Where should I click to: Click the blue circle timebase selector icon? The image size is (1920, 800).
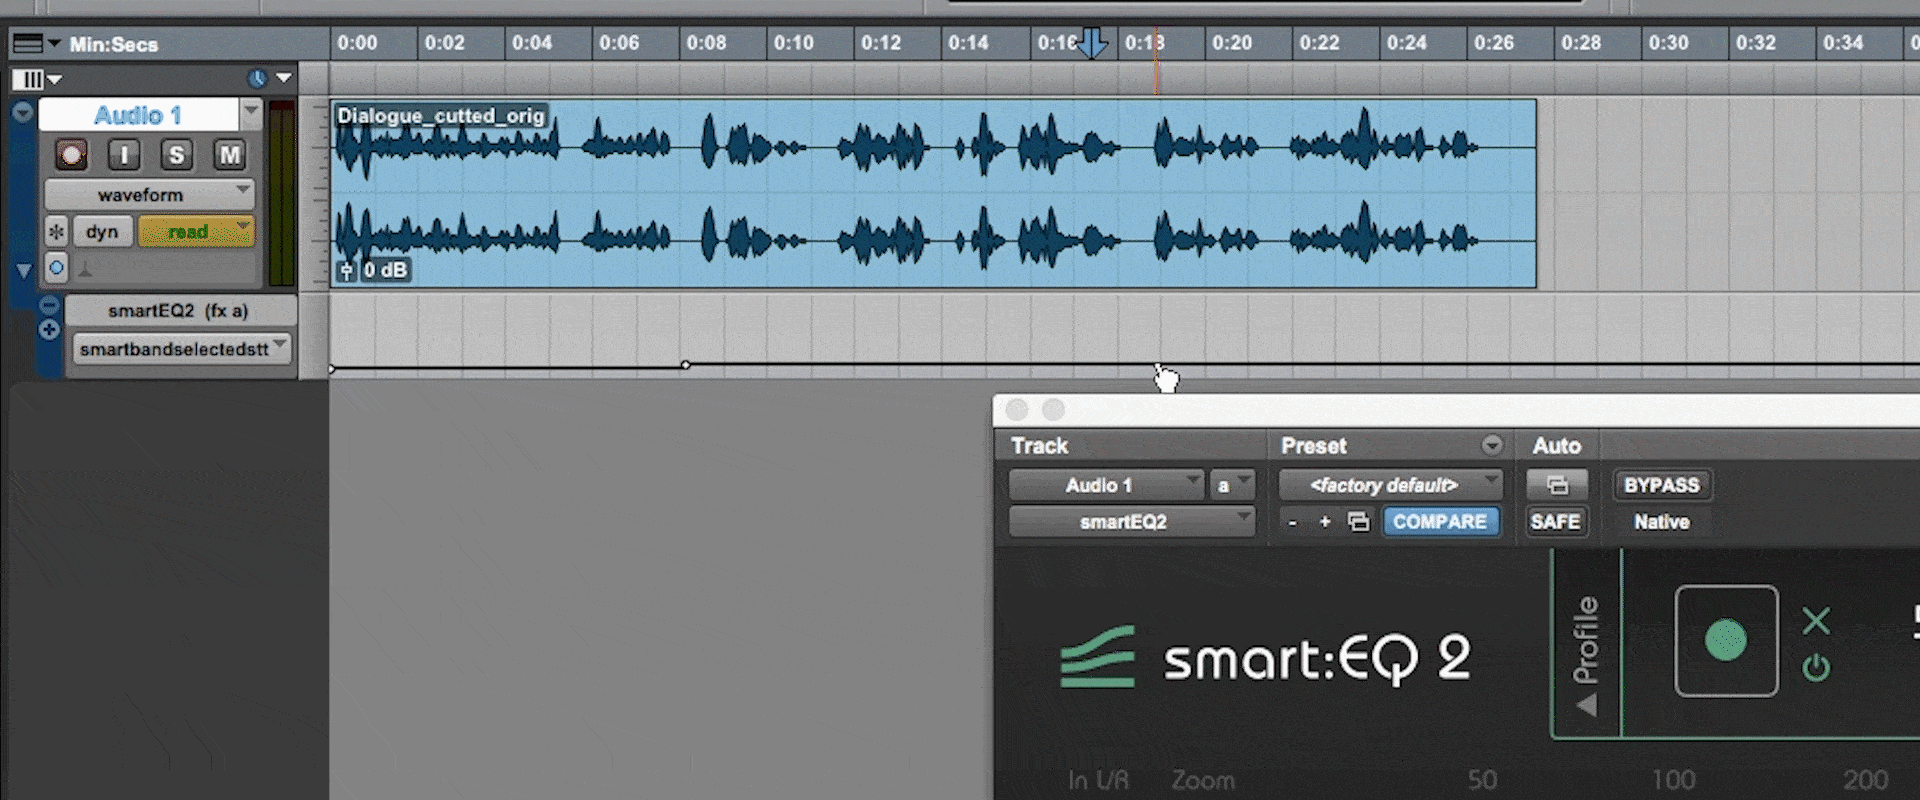click(x=56, y=268)
